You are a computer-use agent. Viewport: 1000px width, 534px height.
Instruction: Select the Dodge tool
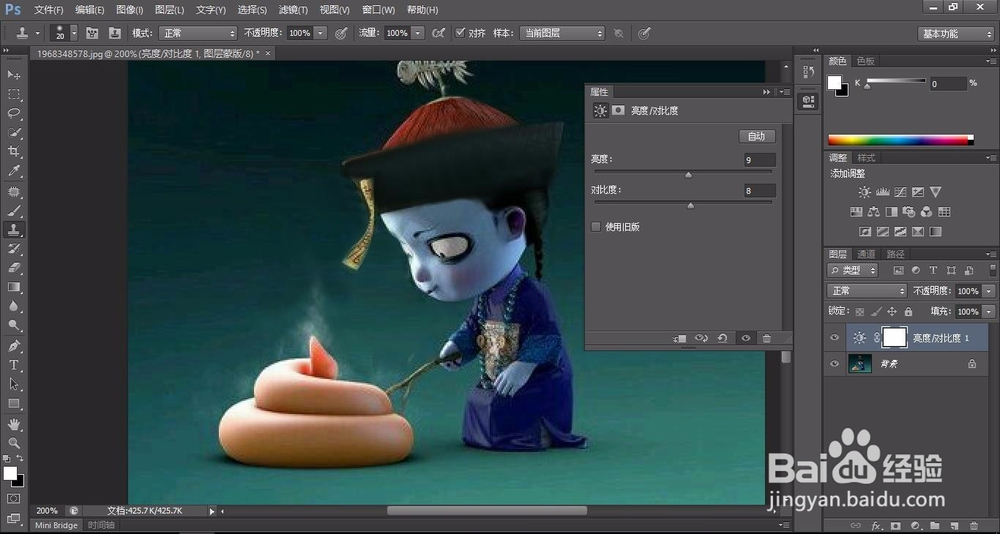(x=13, y=325)
